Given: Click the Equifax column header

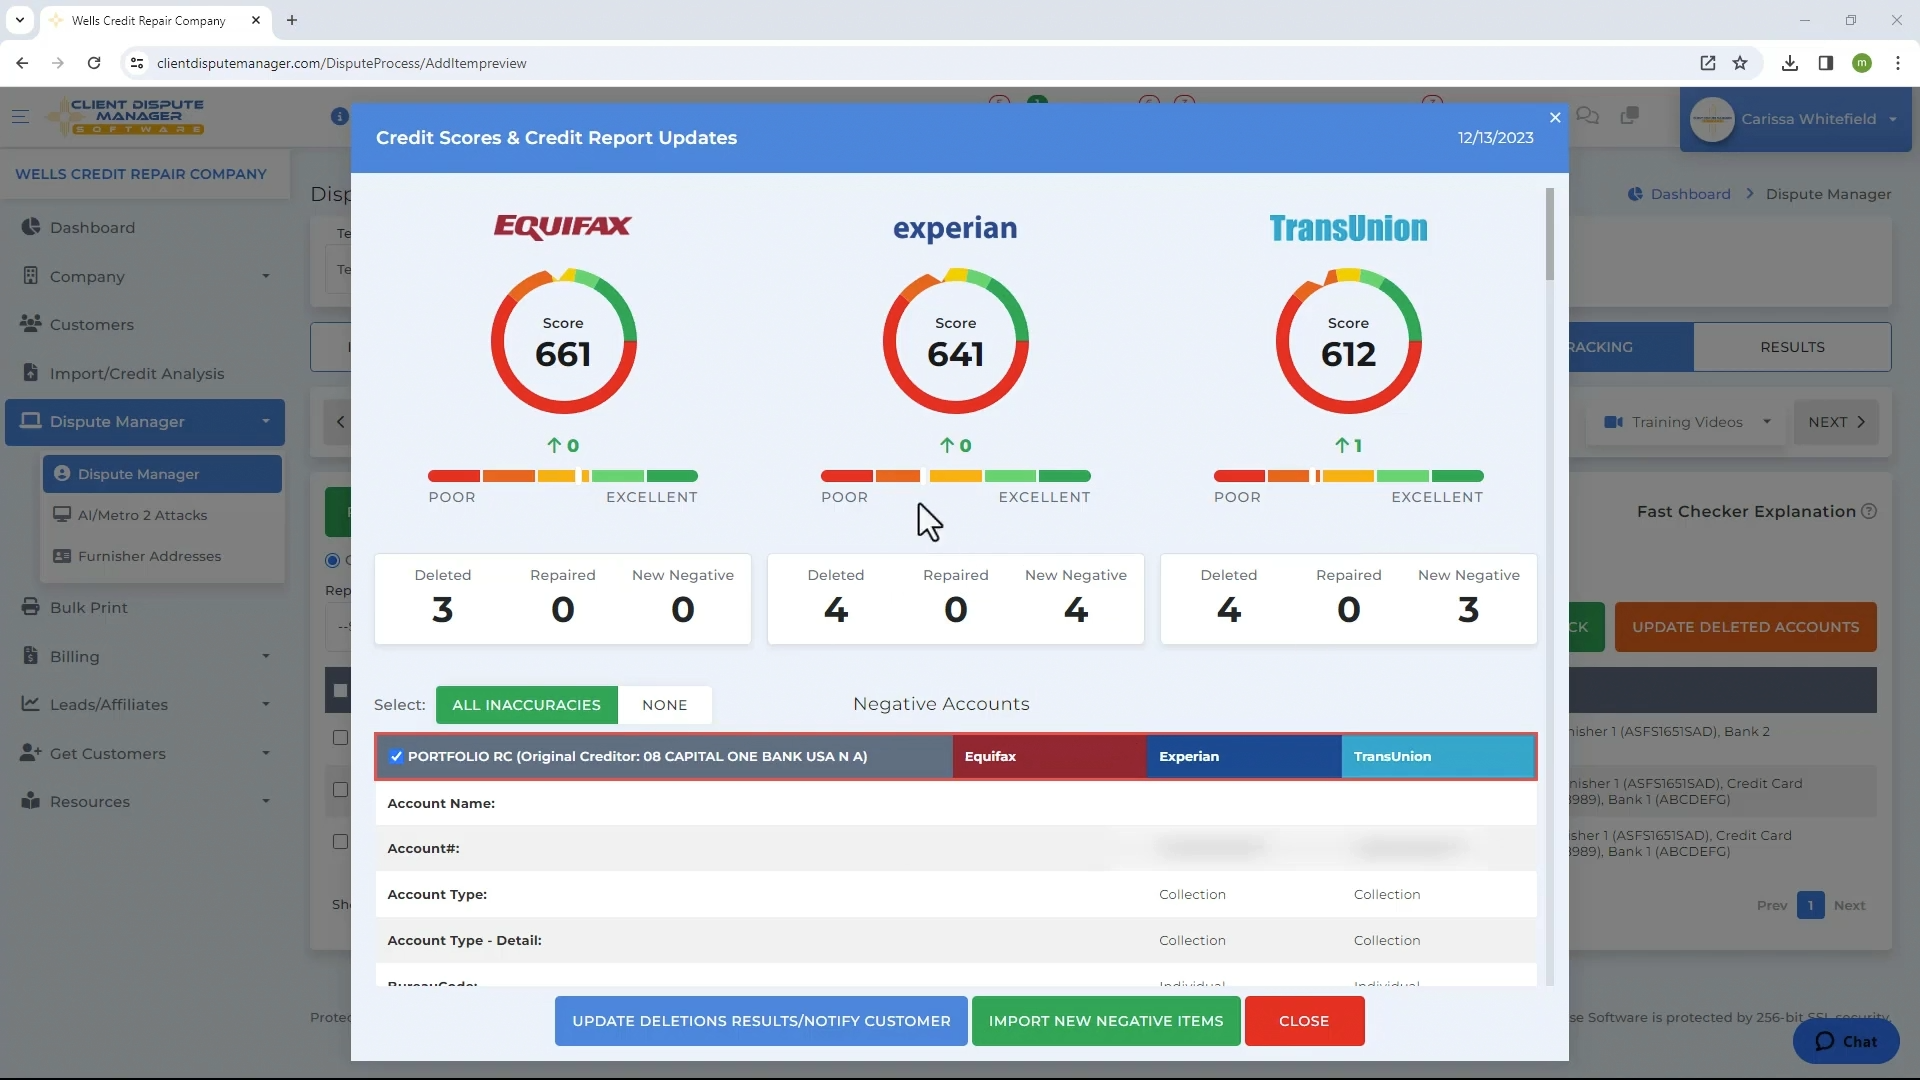Looking at the screenshot, I should [1049, 756].
